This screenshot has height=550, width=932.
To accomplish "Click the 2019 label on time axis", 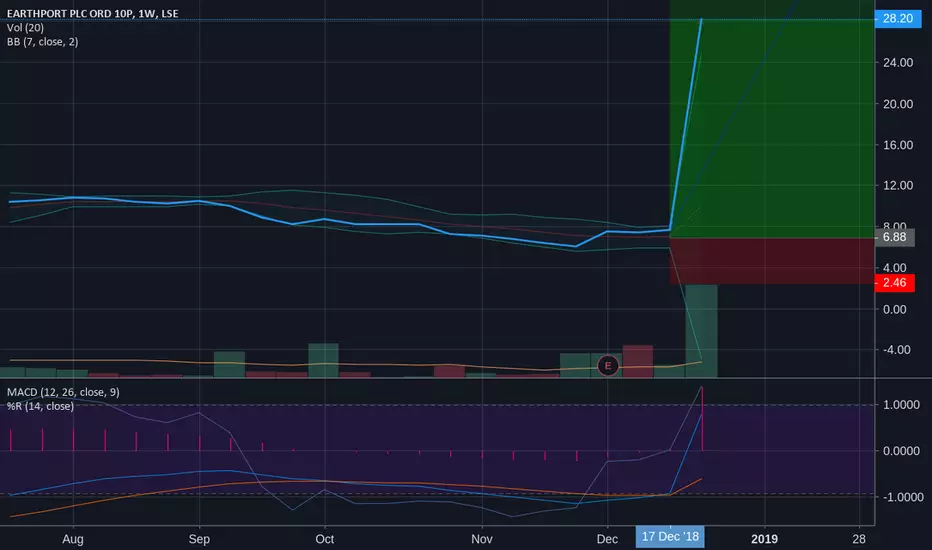I will [x=764, y=539].
